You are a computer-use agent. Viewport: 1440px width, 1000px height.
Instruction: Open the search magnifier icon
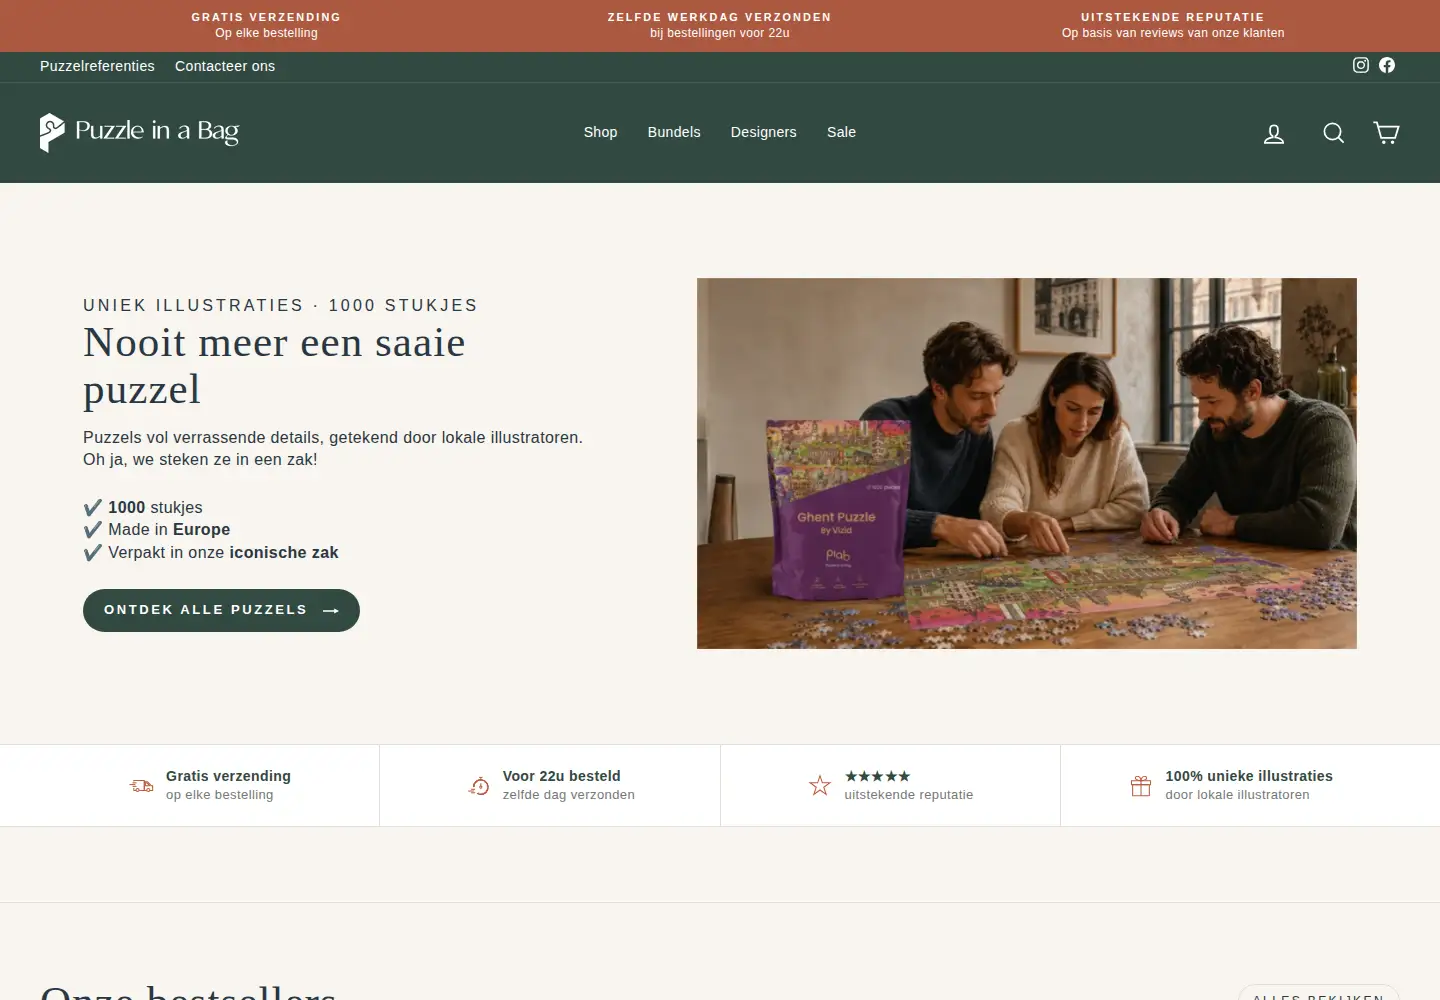(x=1334, y=133)
